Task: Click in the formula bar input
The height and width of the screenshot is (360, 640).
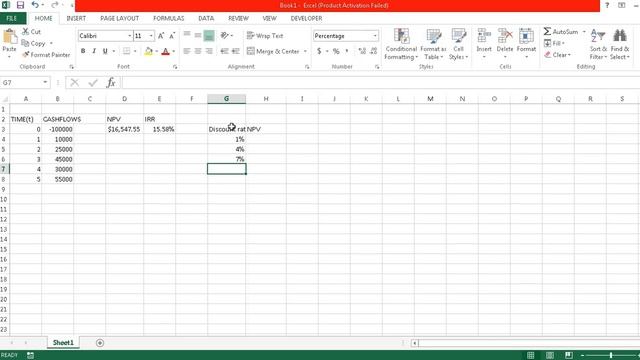Action: [380, 82]
